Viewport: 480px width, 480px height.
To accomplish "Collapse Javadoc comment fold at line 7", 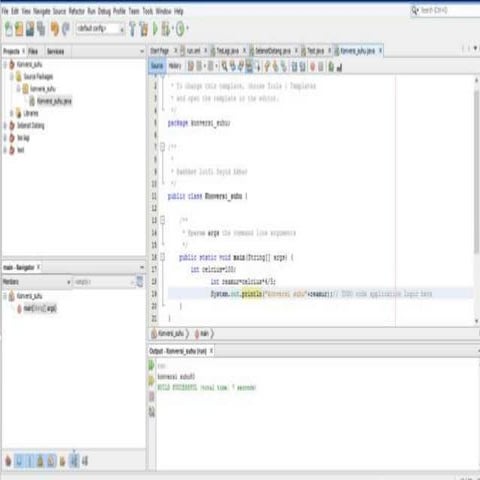I will tap(162, 147).
